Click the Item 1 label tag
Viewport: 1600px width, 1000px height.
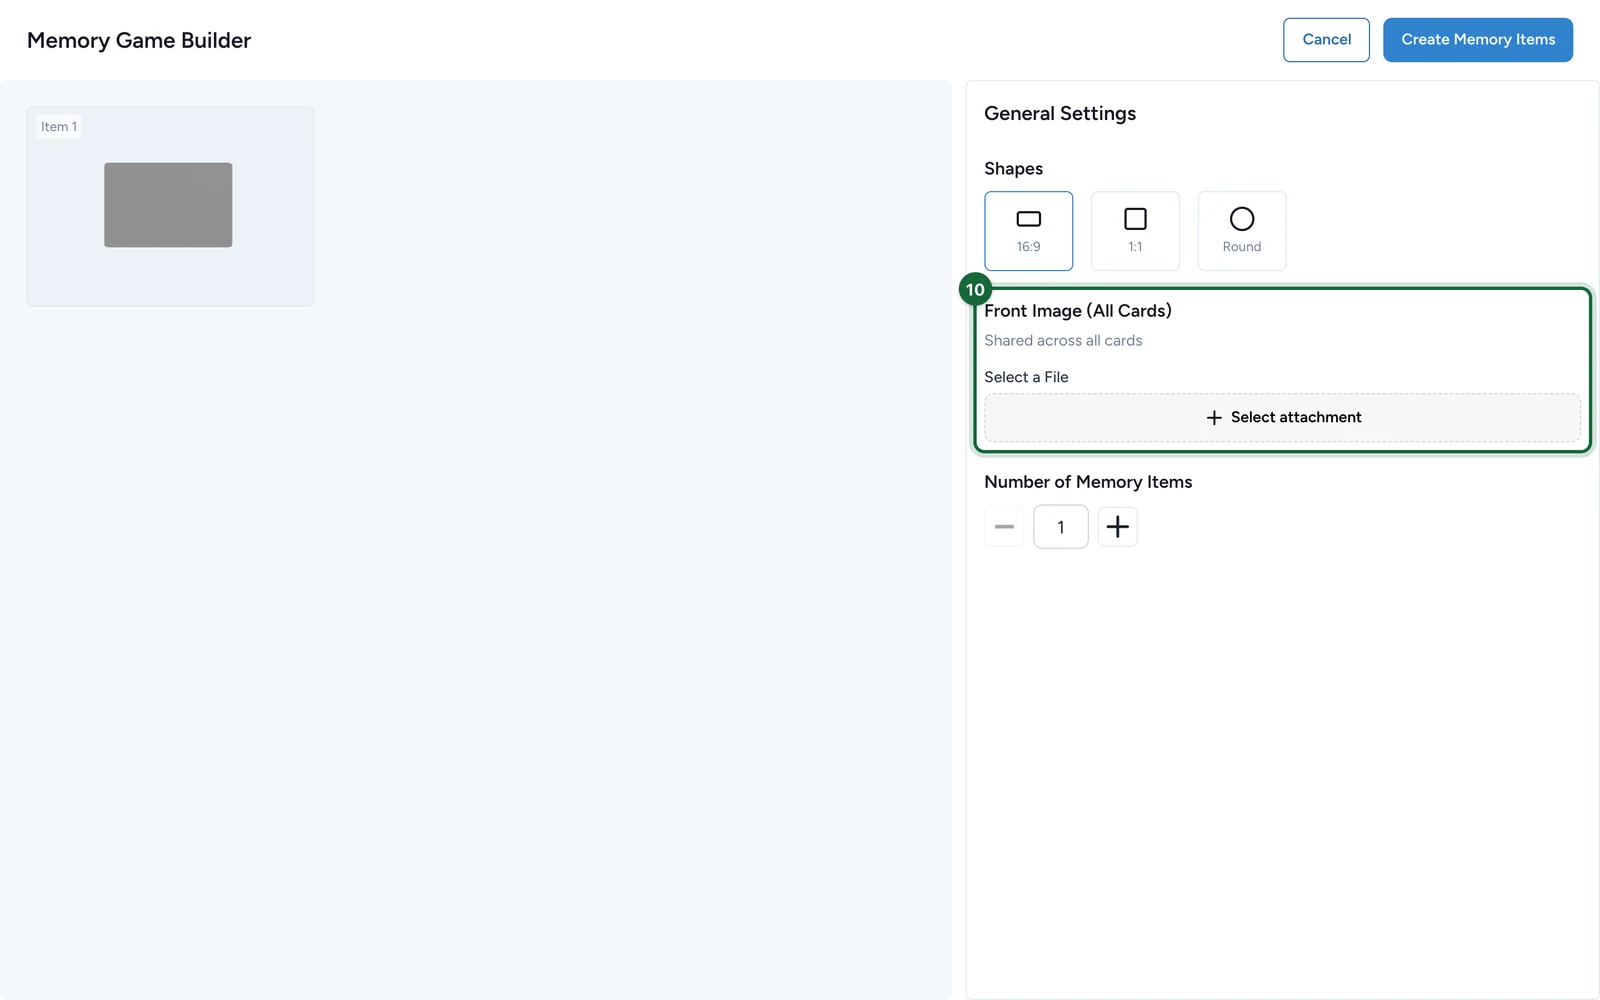[x=59, y=127]
